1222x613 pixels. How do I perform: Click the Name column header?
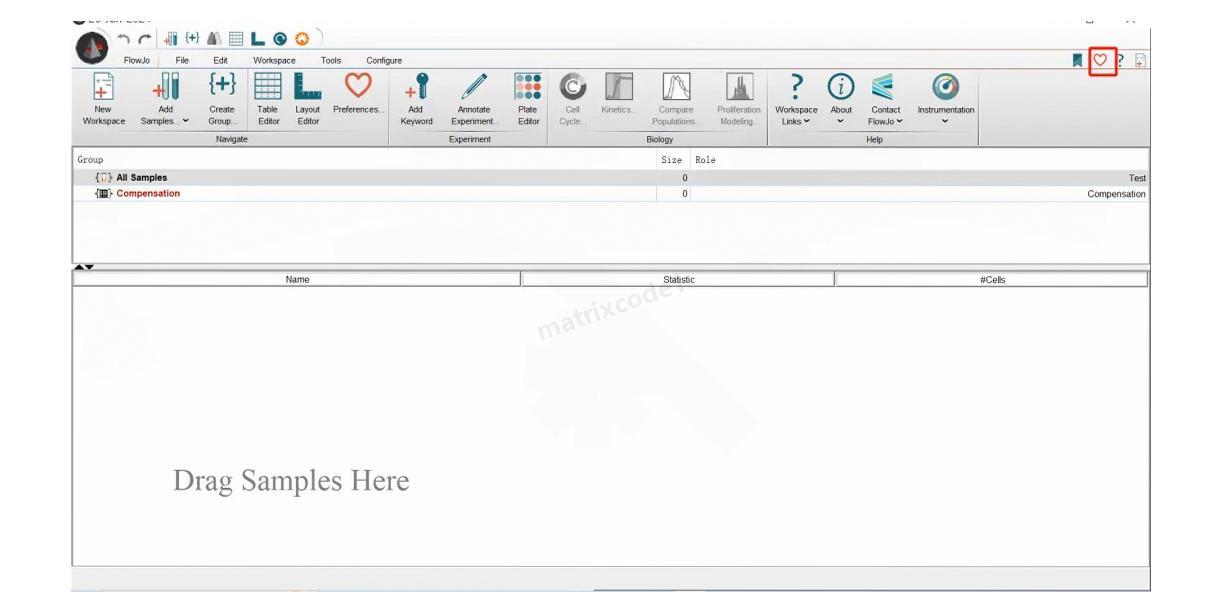(297, 280)
